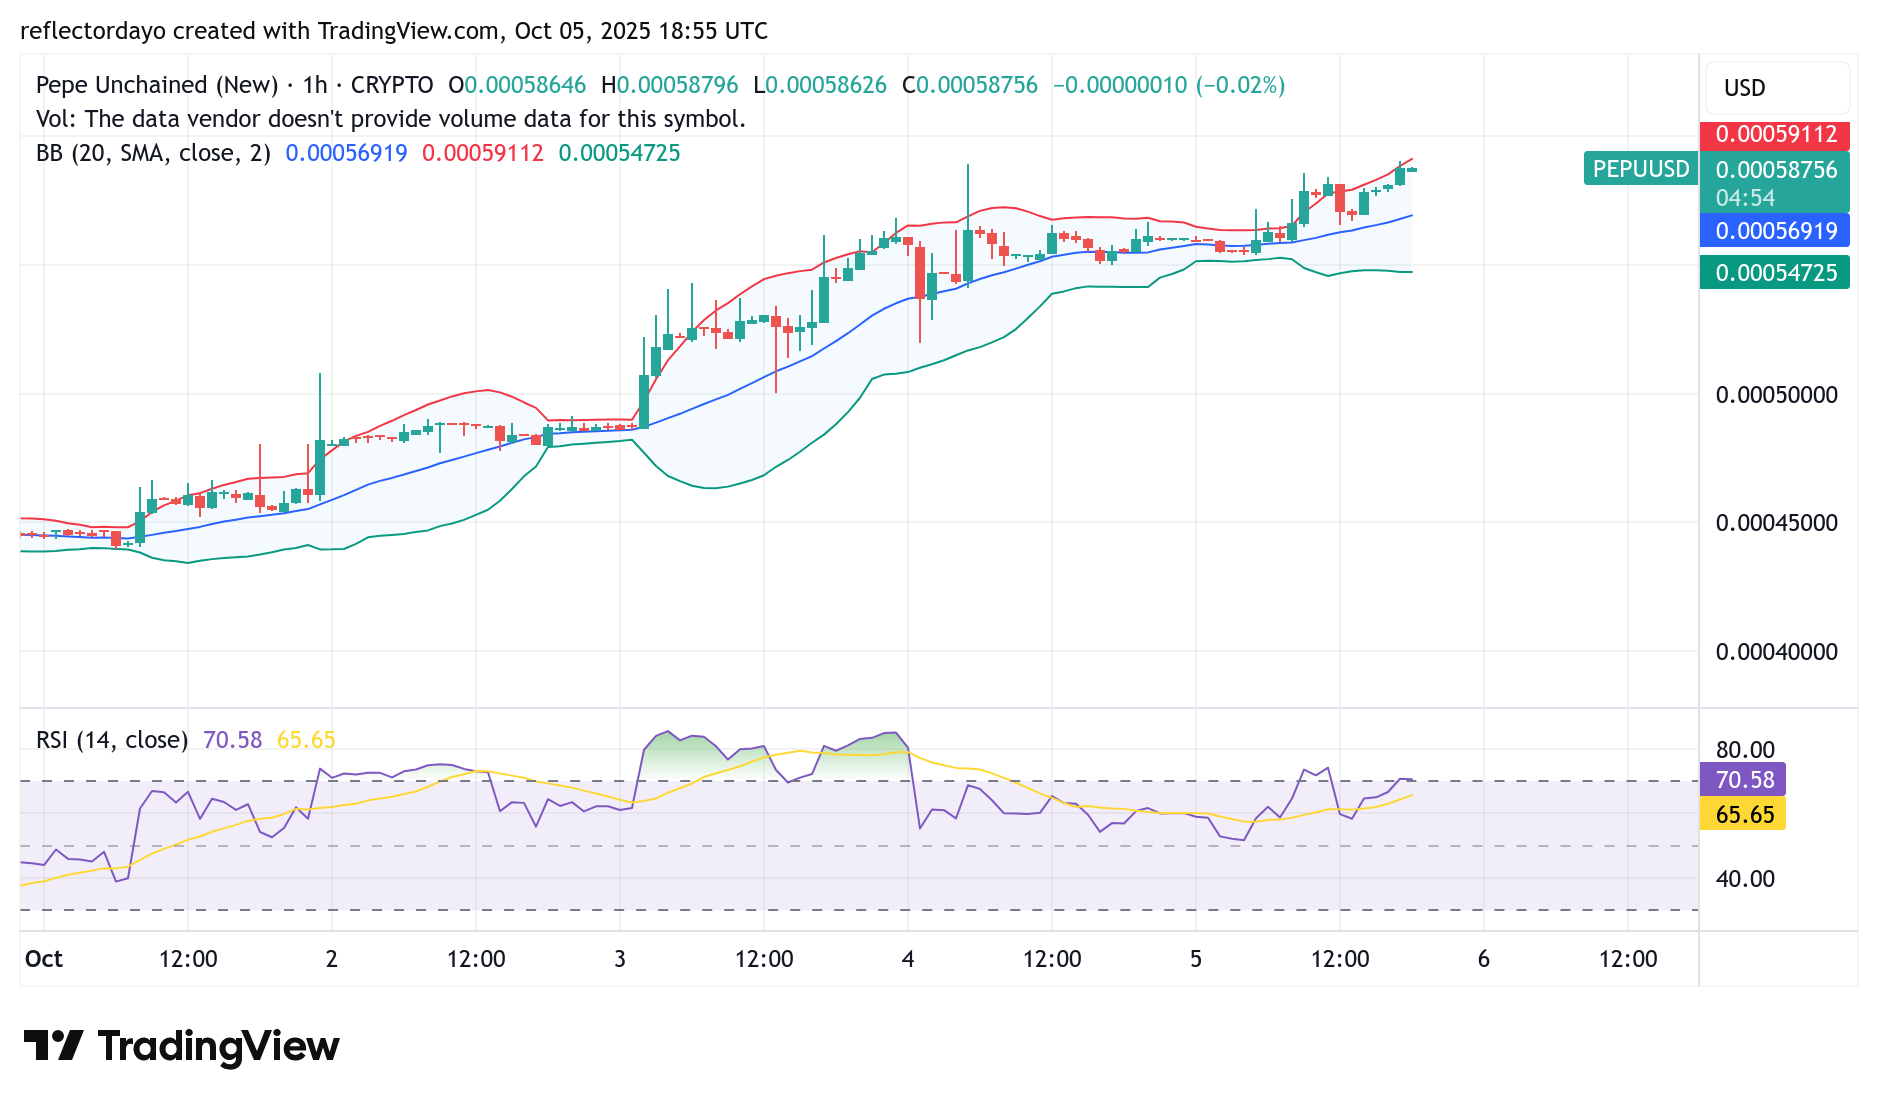Click the blue basis price label 0.00056919
This screenshot has width=1878, height=1106.
pyautogui.click(x=1775, y=231)
